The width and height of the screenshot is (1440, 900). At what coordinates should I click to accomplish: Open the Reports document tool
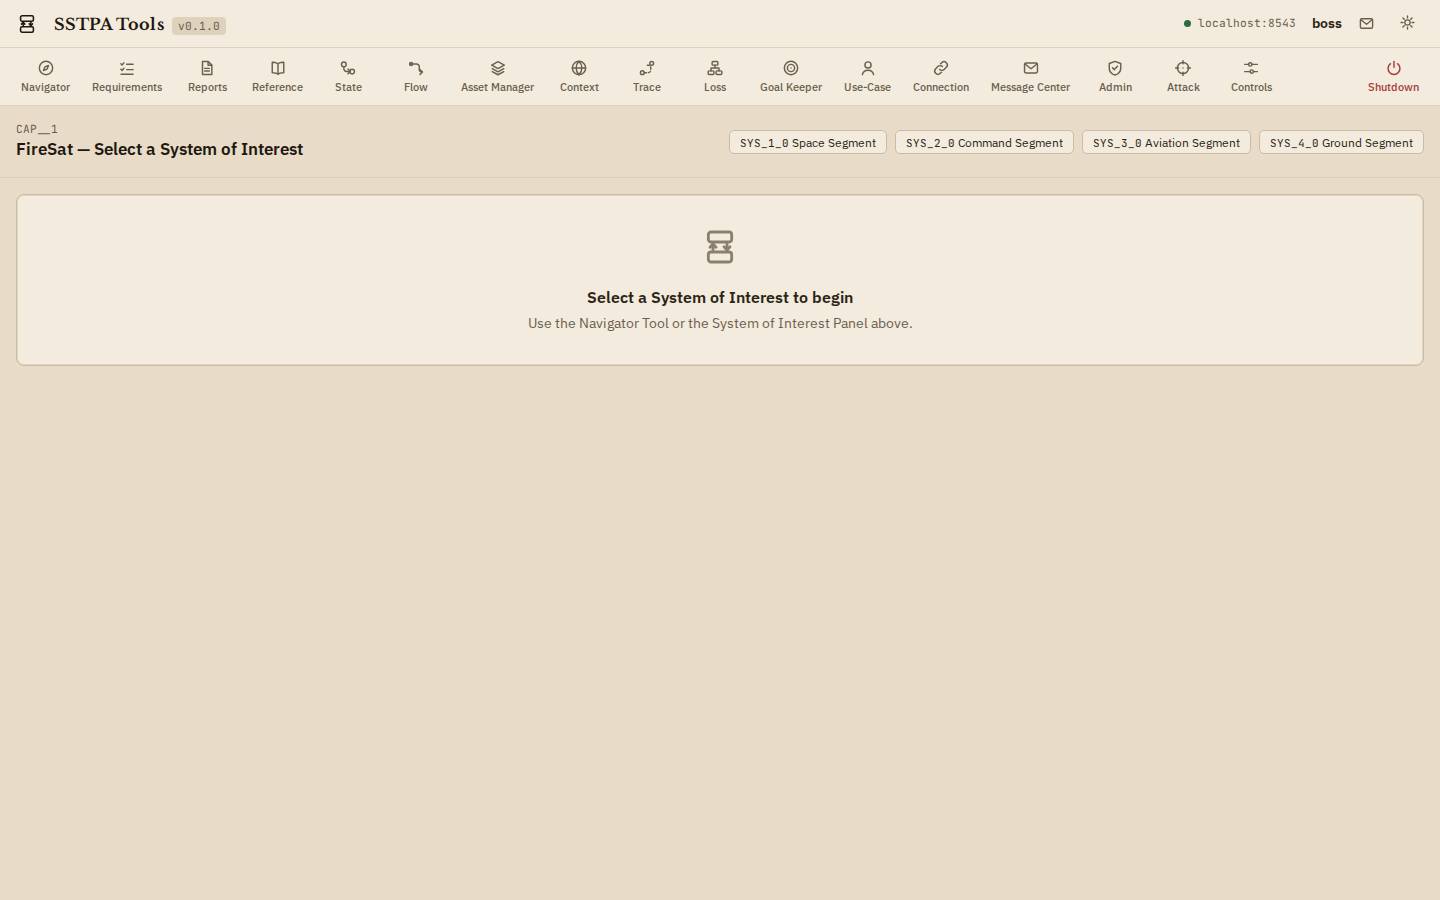tap(207, 76)
